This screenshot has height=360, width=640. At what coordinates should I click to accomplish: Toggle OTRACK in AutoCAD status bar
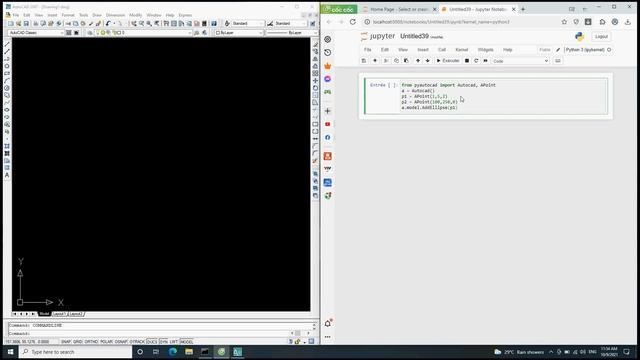tap(137, 342)
